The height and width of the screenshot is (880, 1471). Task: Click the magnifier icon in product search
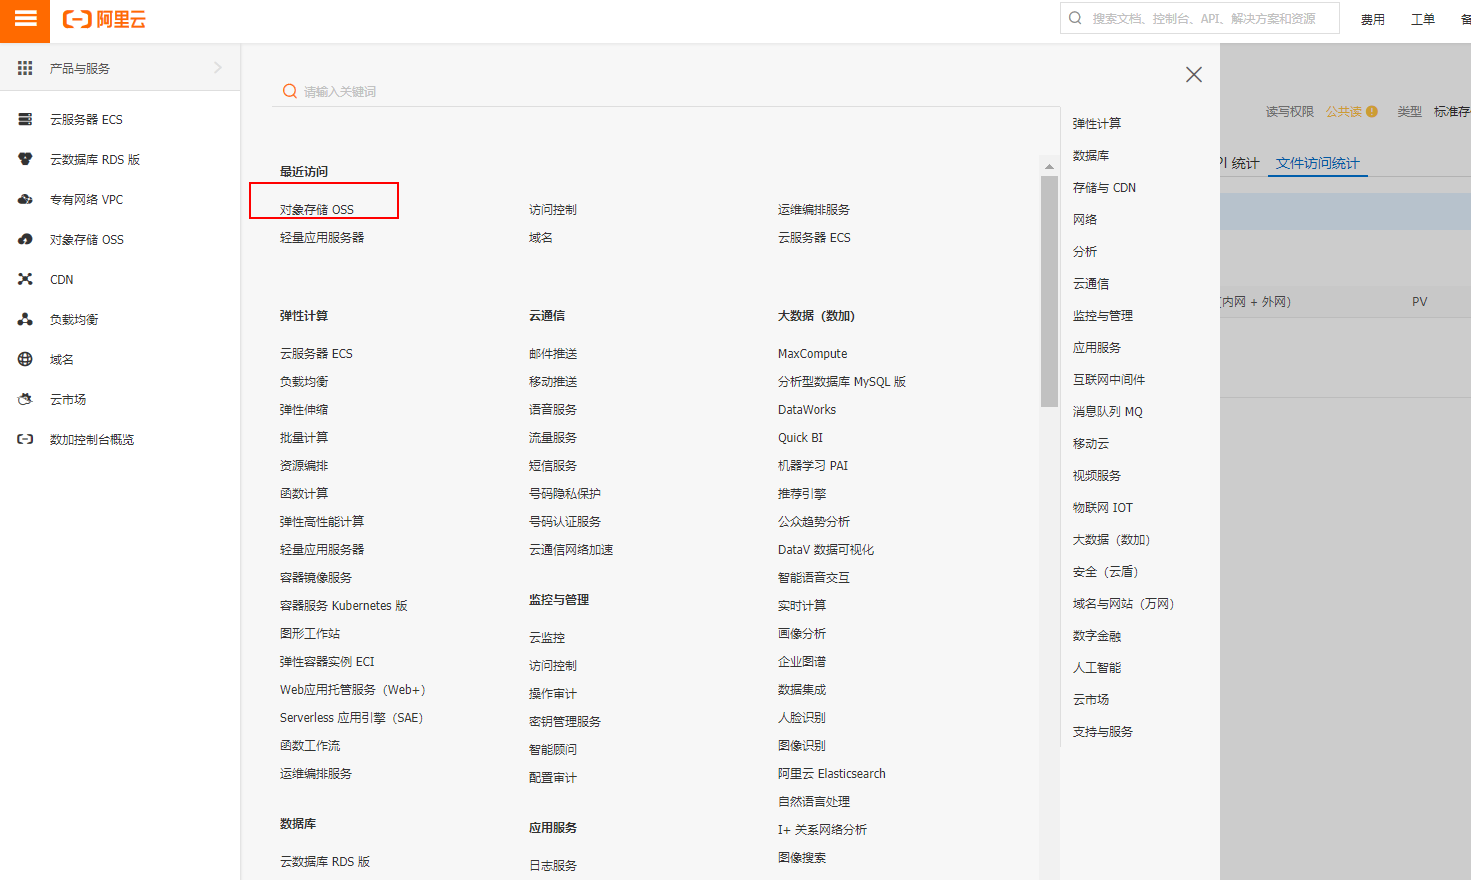[290, 91]
